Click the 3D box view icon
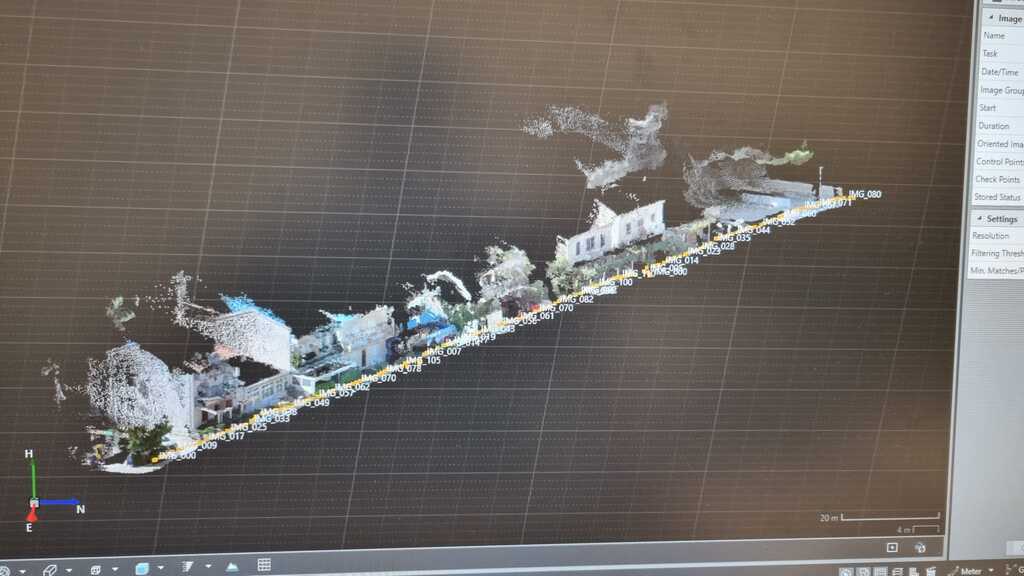The width and height of the screenshot is (1024, 576). [96, 569]
